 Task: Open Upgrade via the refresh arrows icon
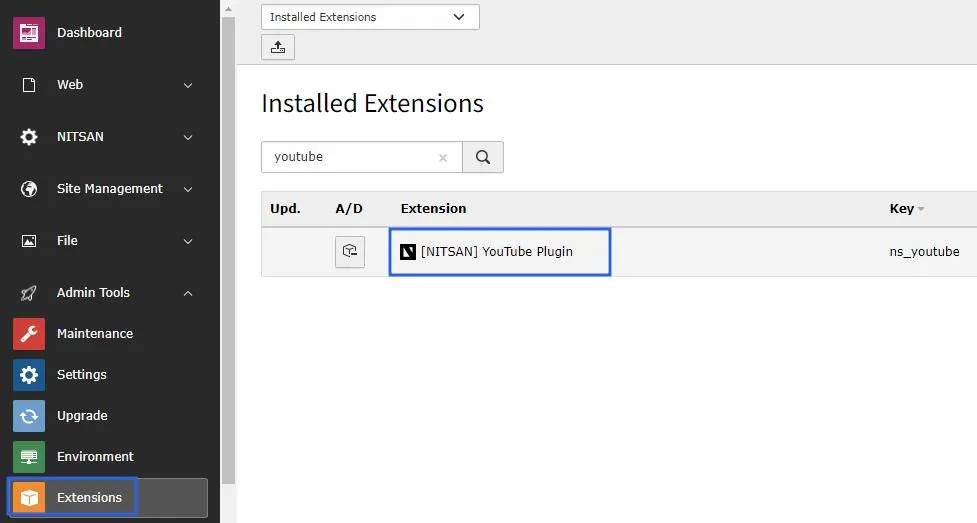point(29,416)
